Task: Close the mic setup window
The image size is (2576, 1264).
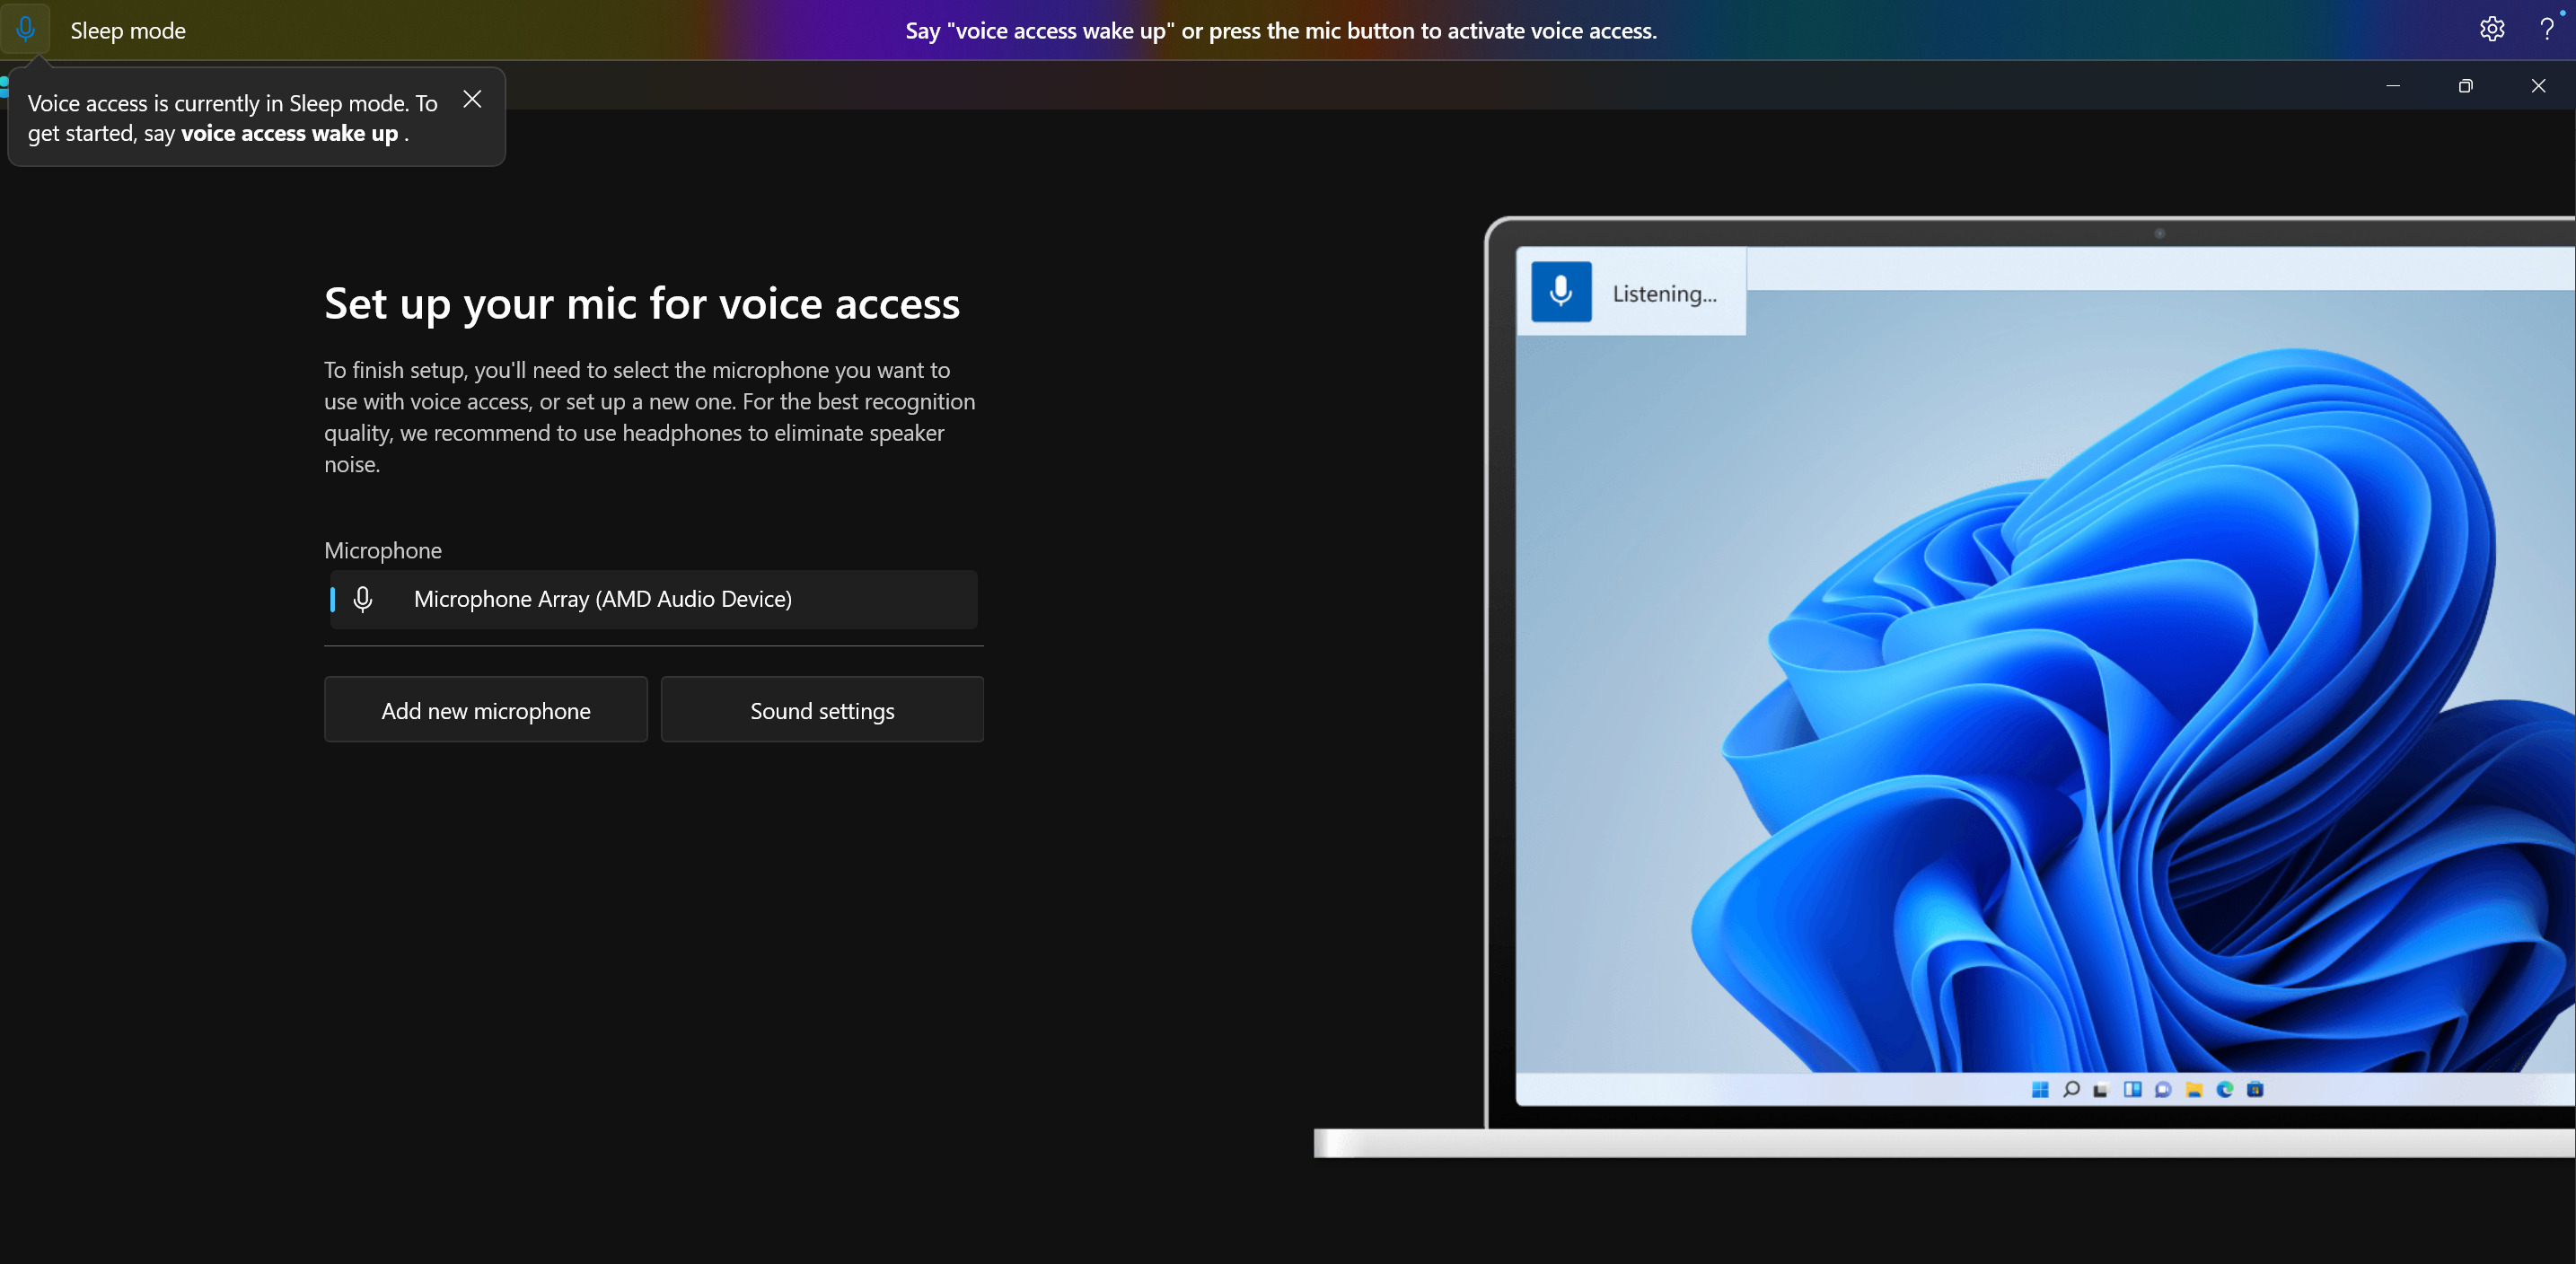Action: pos(2538,86)
